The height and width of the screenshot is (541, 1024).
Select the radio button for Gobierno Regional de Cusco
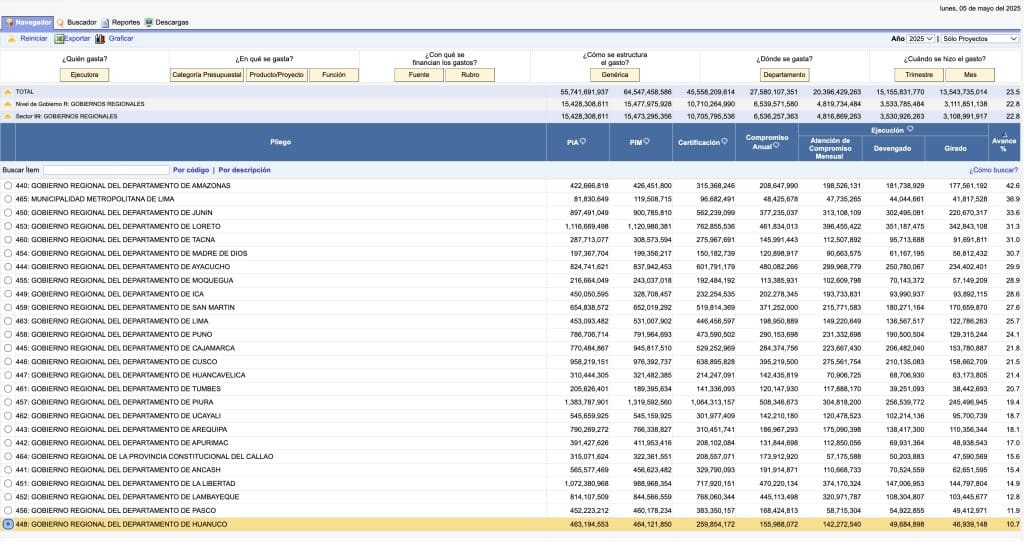pos(8,361)
